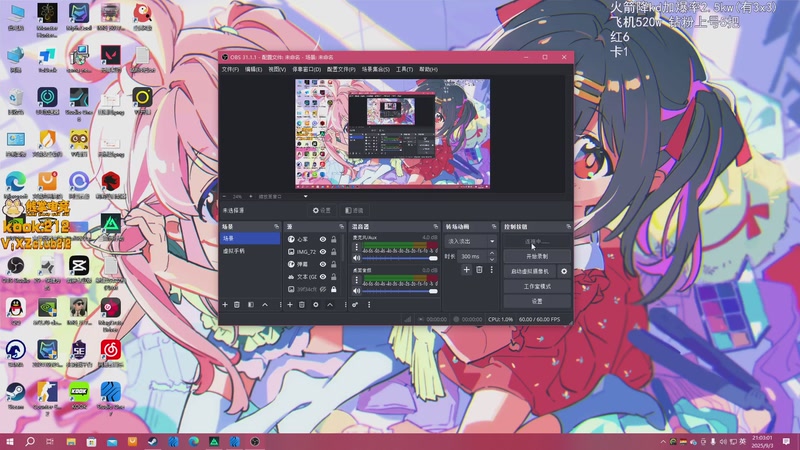The height and width of the screenshot is (450, 800).
Task: Hide the IMG_72 source with eye icon
Action: (x=323, y=252)
